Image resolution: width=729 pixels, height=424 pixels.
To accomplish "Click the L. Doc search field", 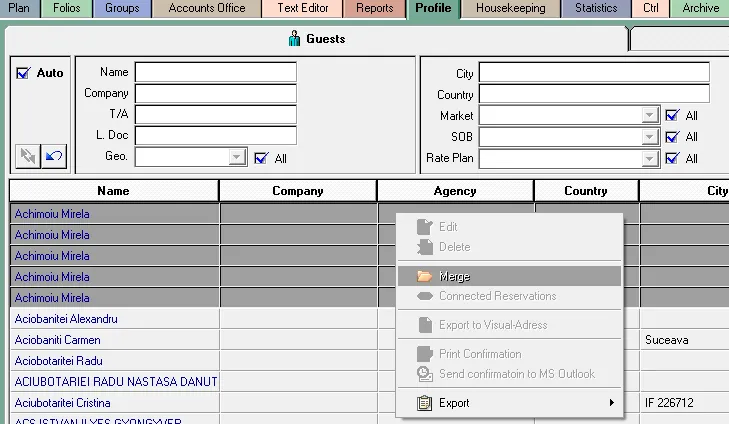I will pos(216,135).
